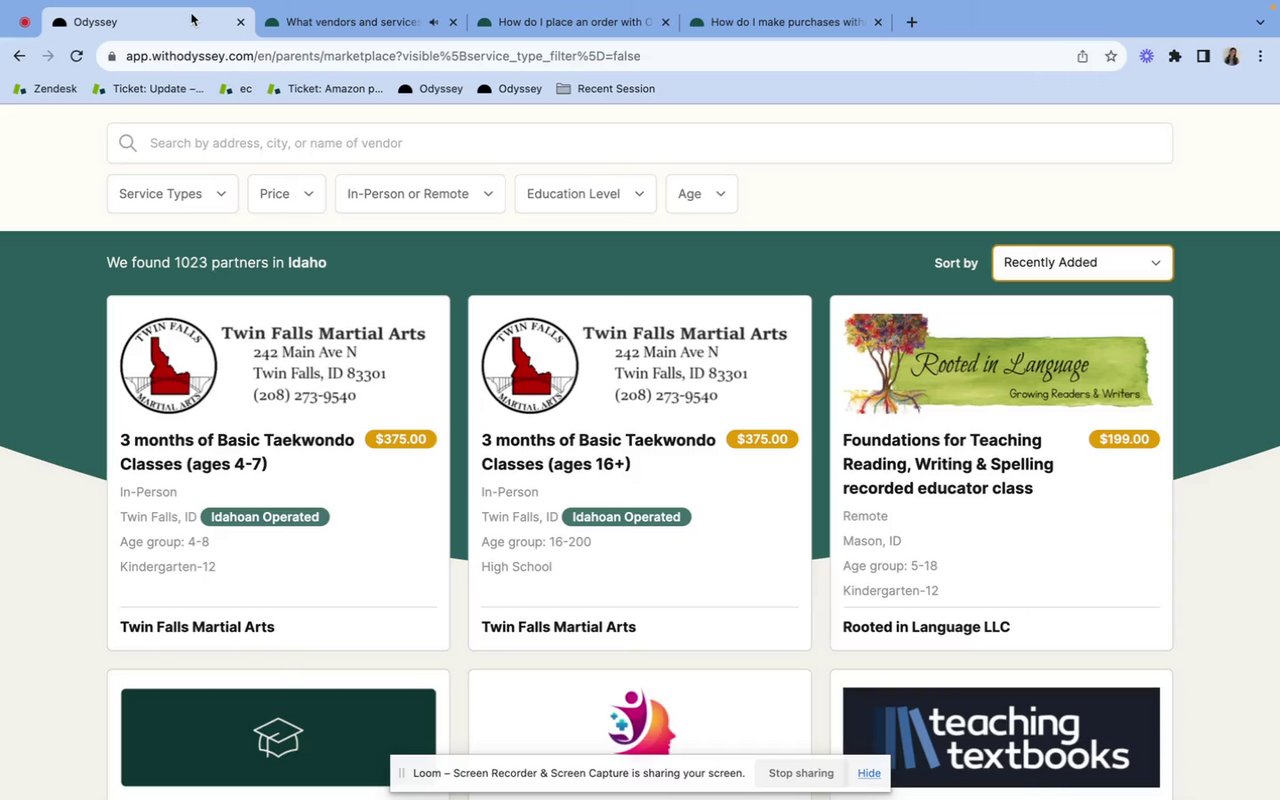1280x800 pixels.
Task: Open the Chrome three-dot menu
Action: (1260, 57)
